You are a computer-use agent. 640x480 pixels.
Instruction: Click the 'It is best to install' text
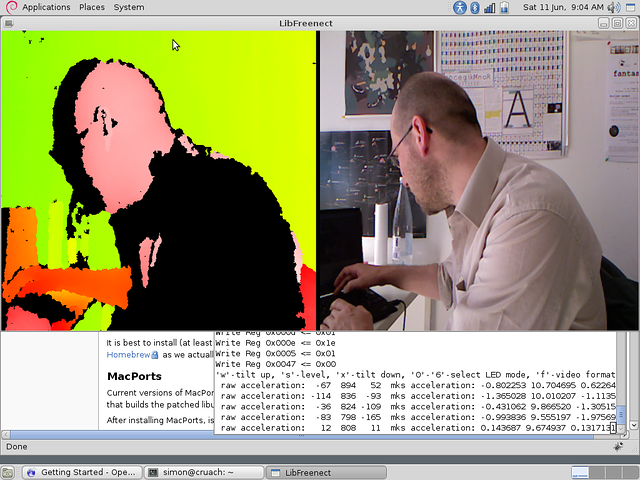coord(160,343)
